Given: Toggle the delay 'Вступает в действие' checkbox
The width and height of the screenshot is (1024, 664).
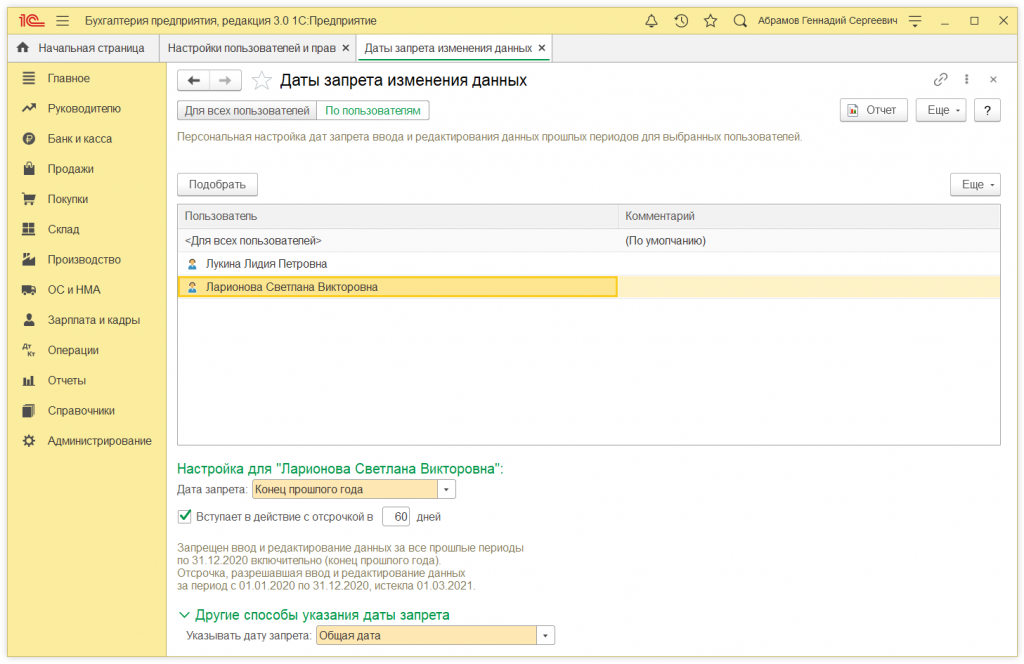Looking at the screenshot, I should 184,517.
